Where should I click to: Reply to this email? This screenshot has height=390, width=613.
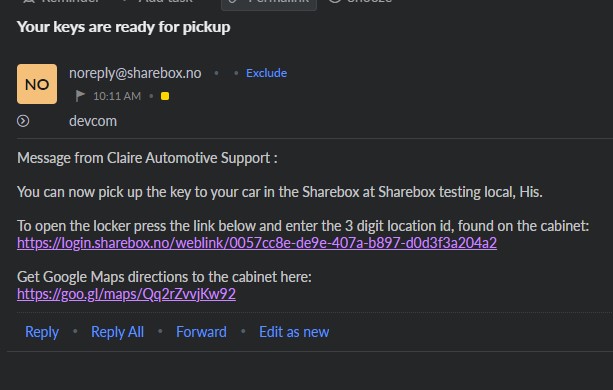[42, 332]
